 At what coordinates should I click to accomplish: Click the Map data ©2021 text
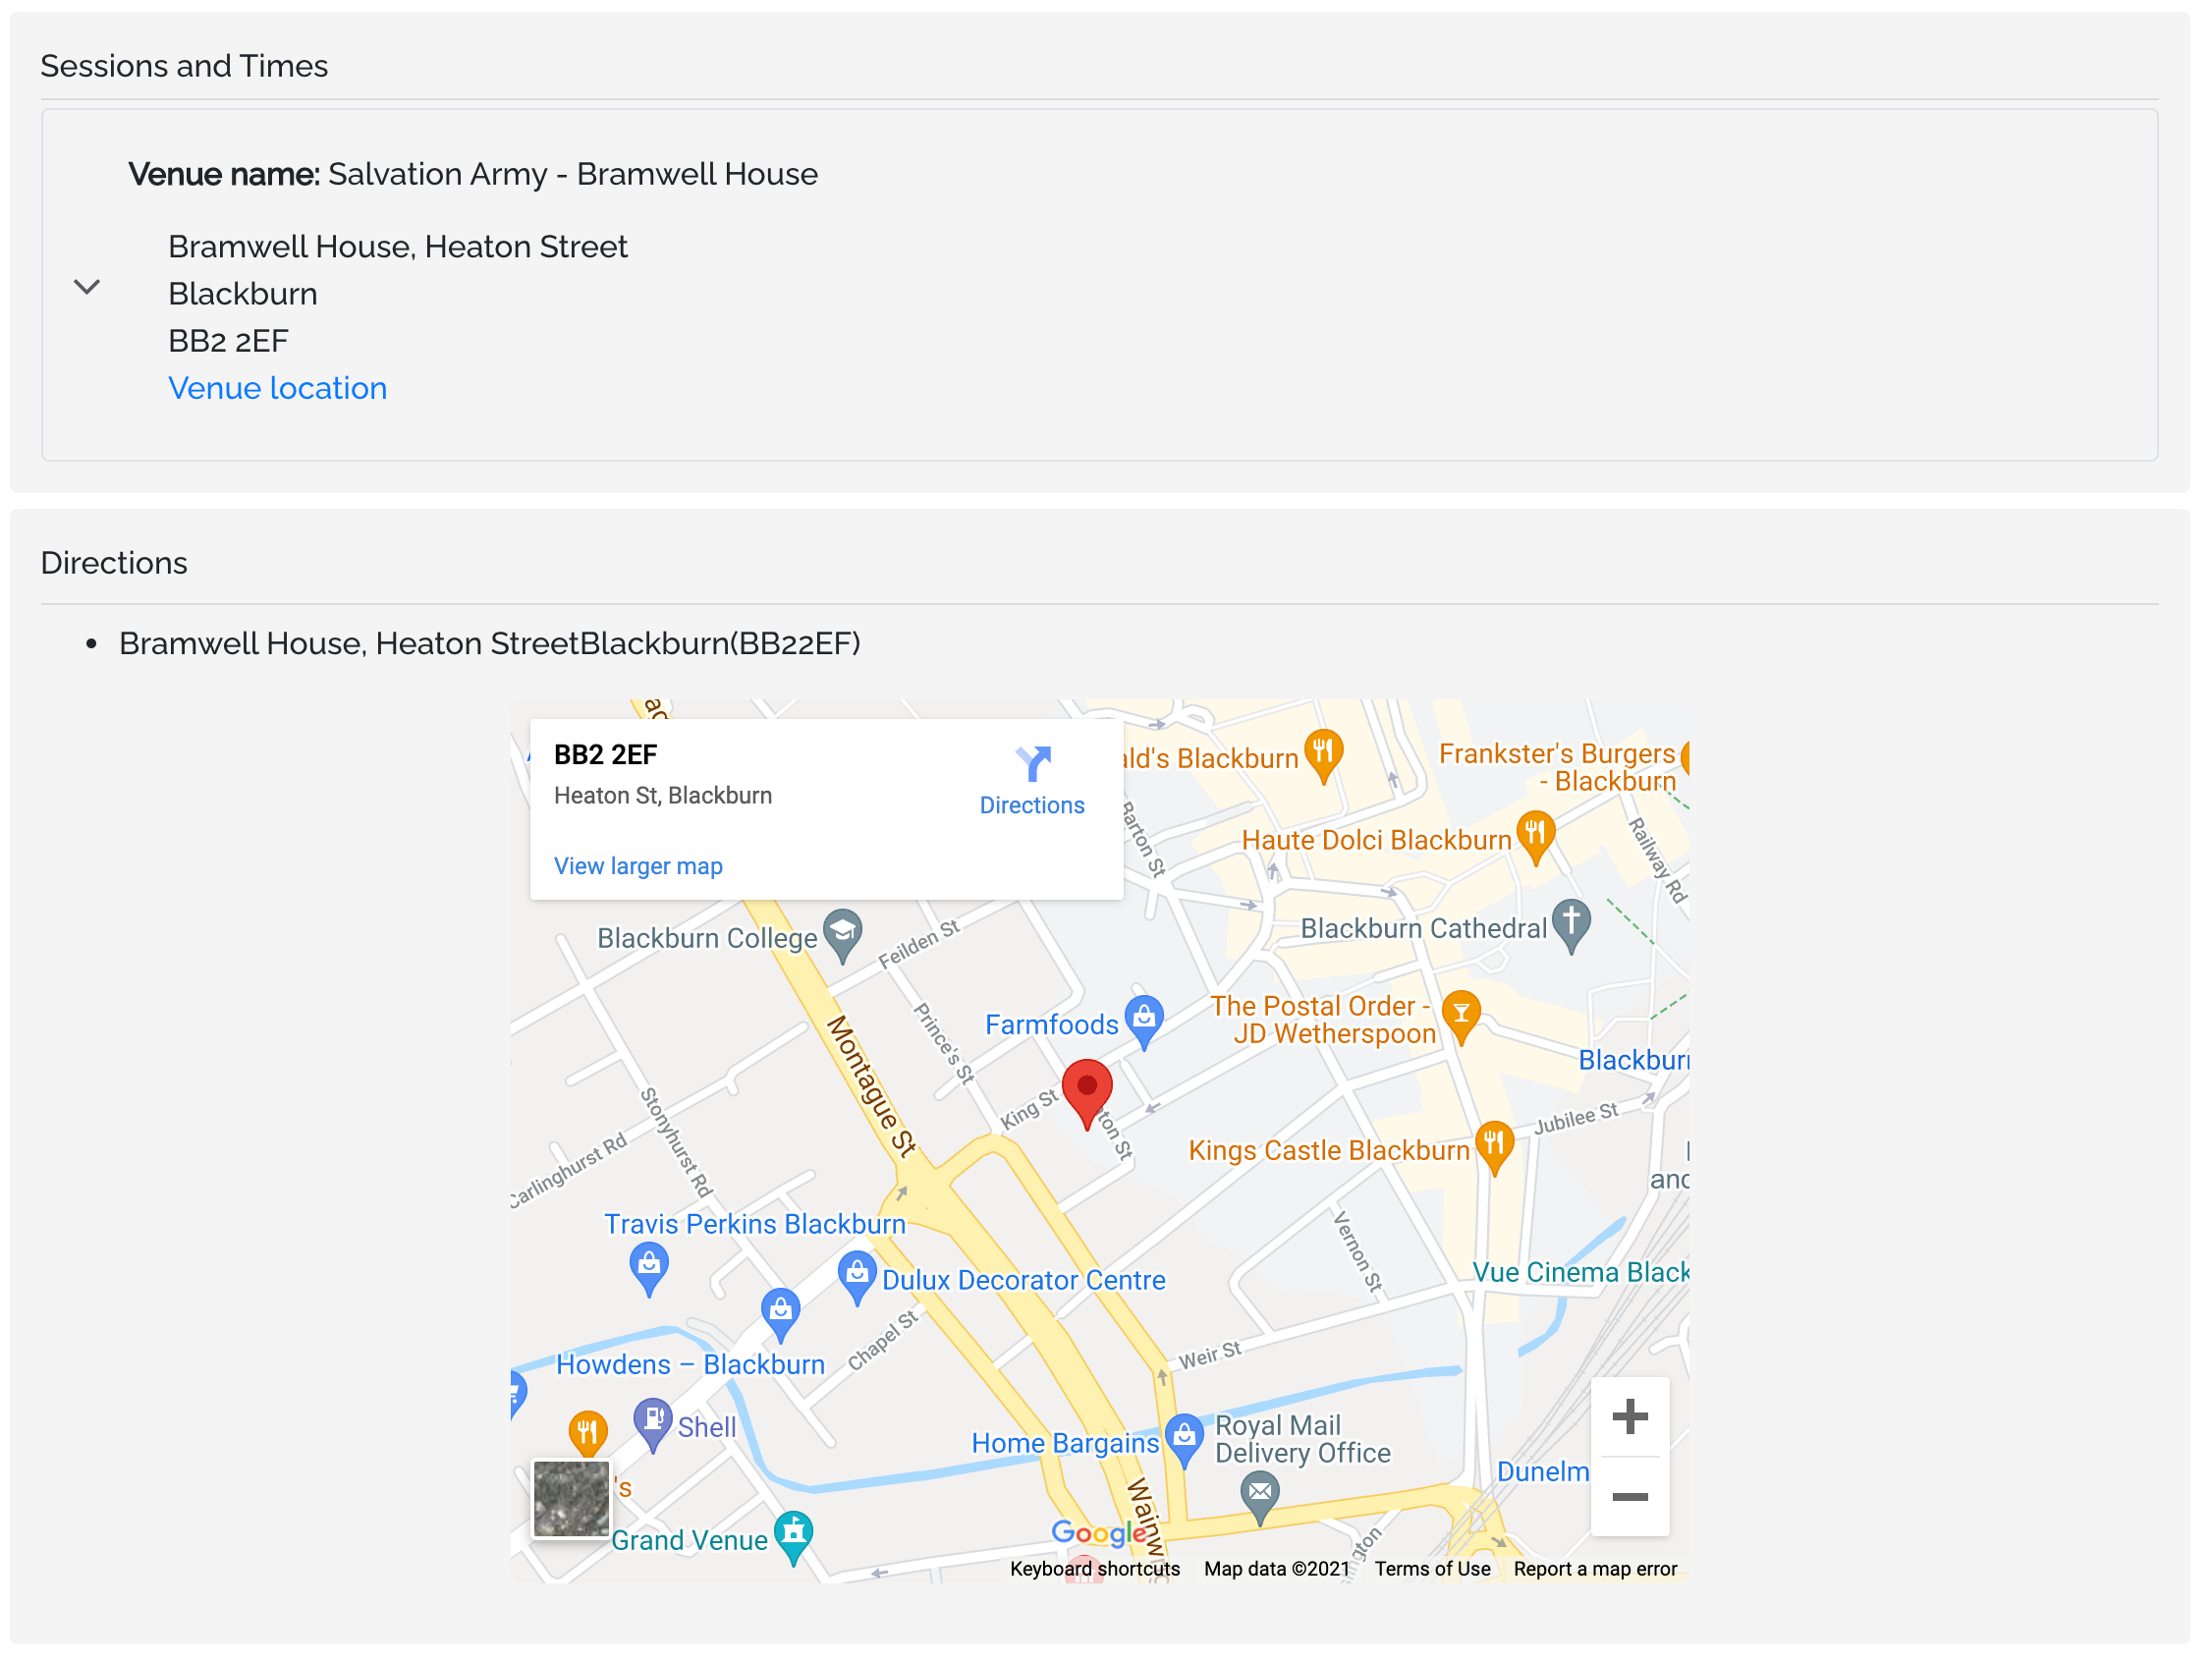pyautogui.click(x=1277, y=1568)
